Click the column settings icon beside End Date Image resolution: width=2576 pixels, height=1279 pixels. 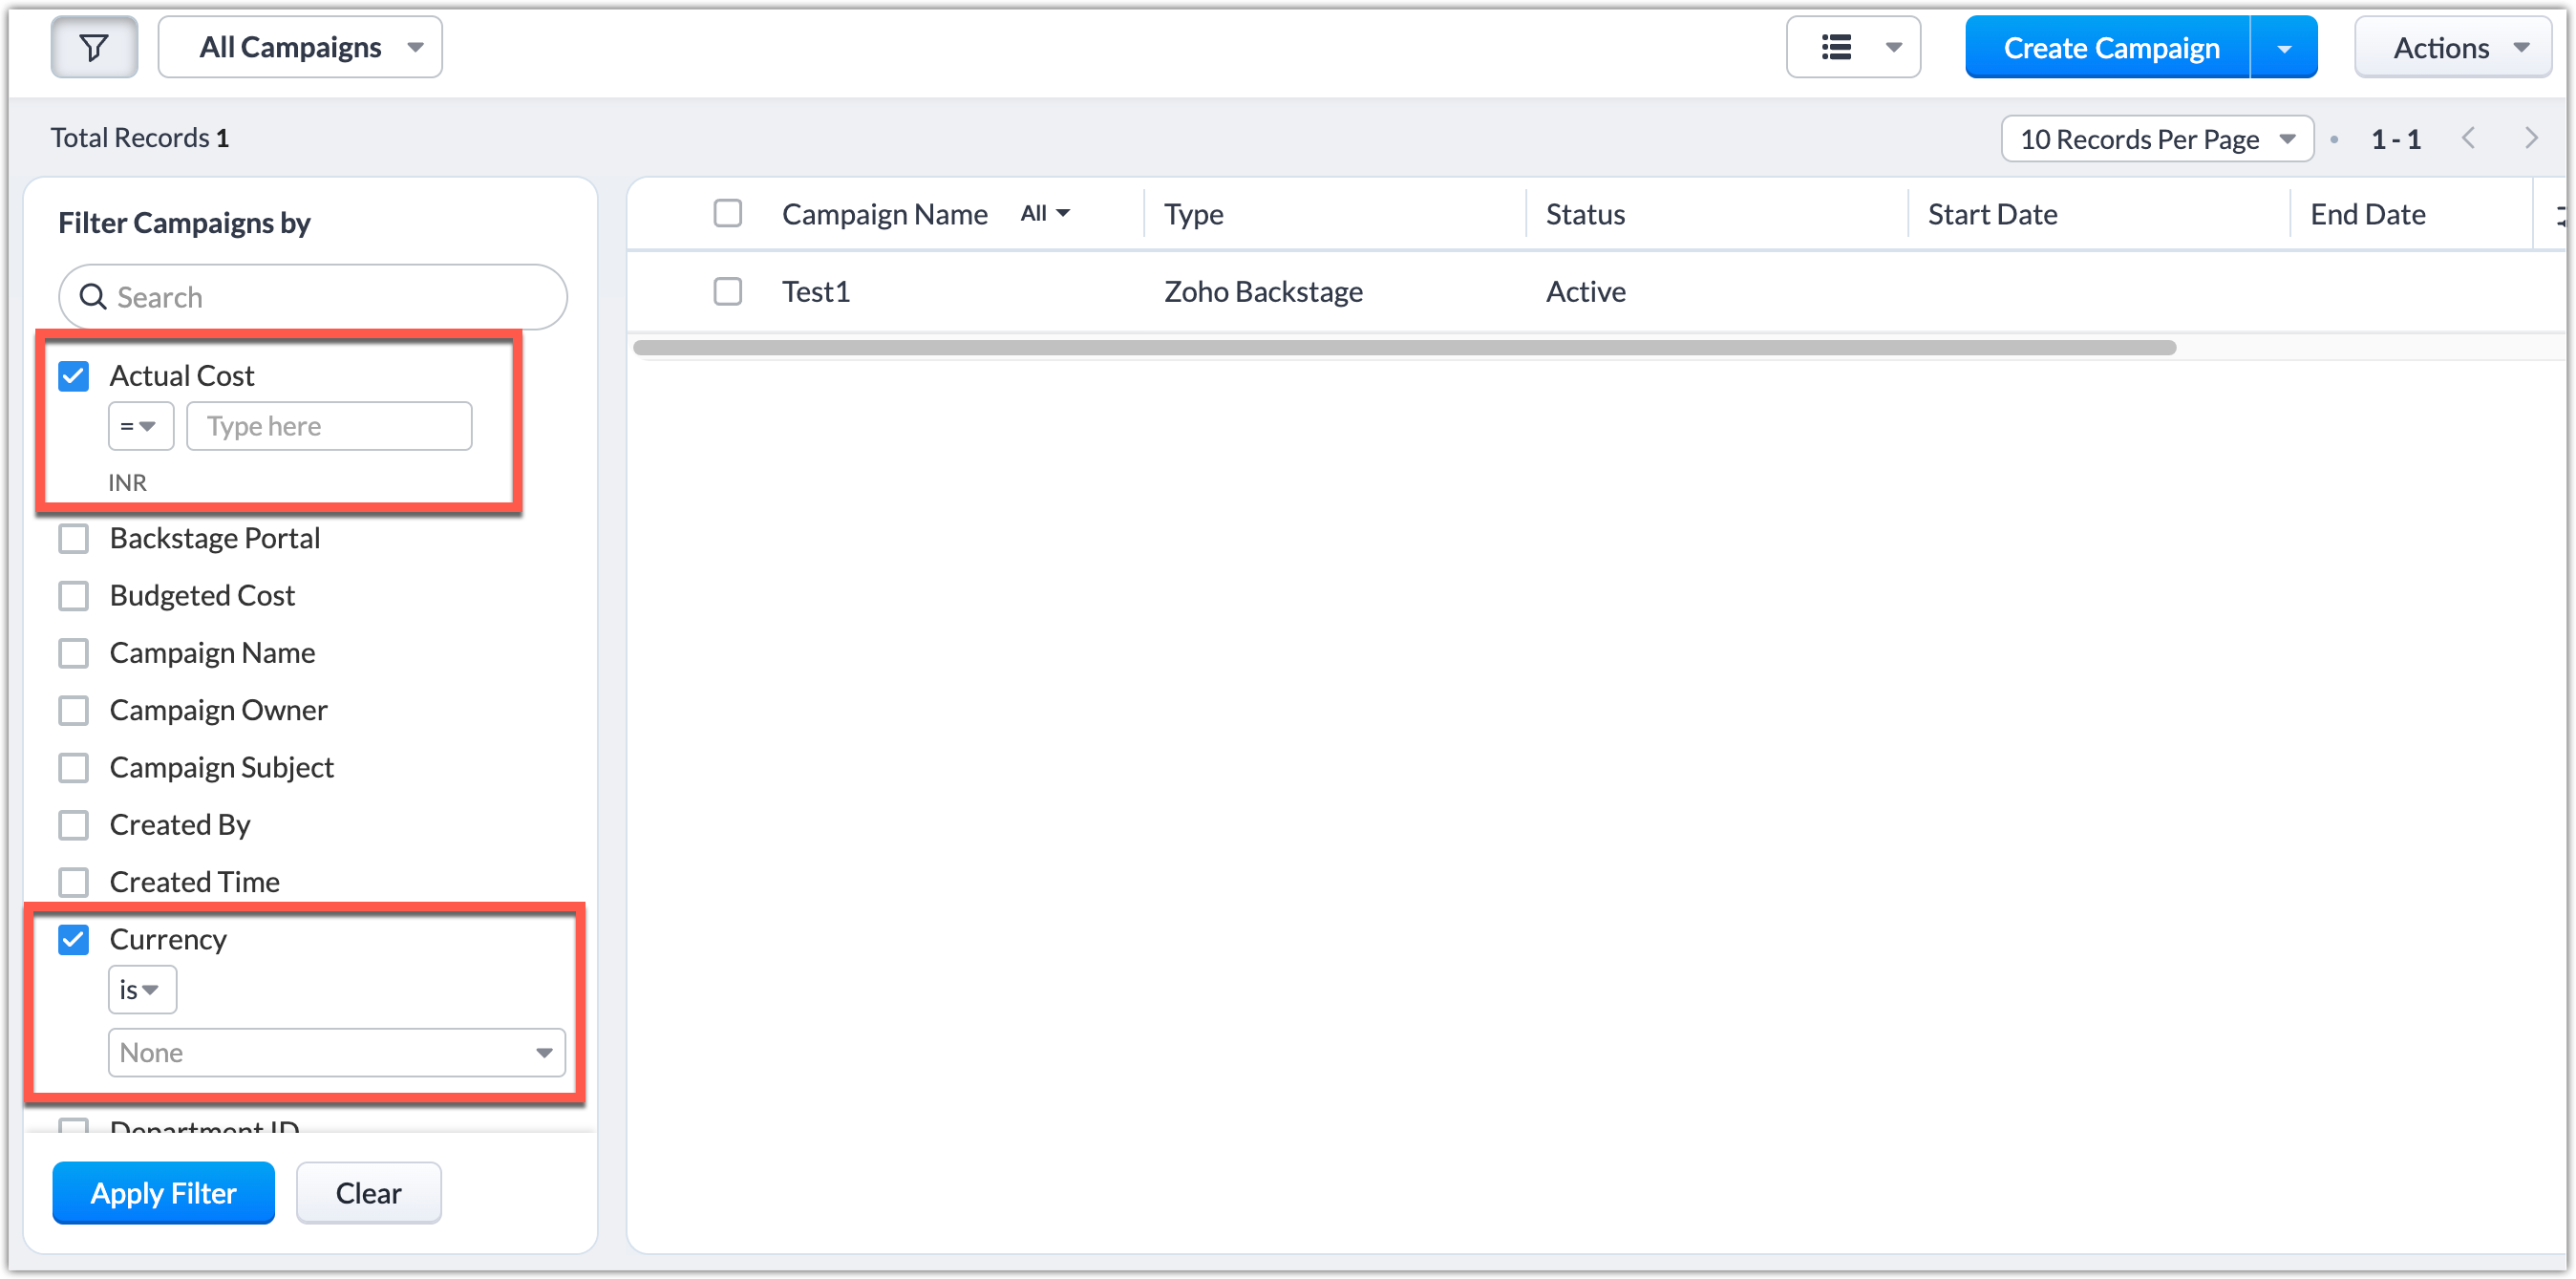(x=2561, y=214)
